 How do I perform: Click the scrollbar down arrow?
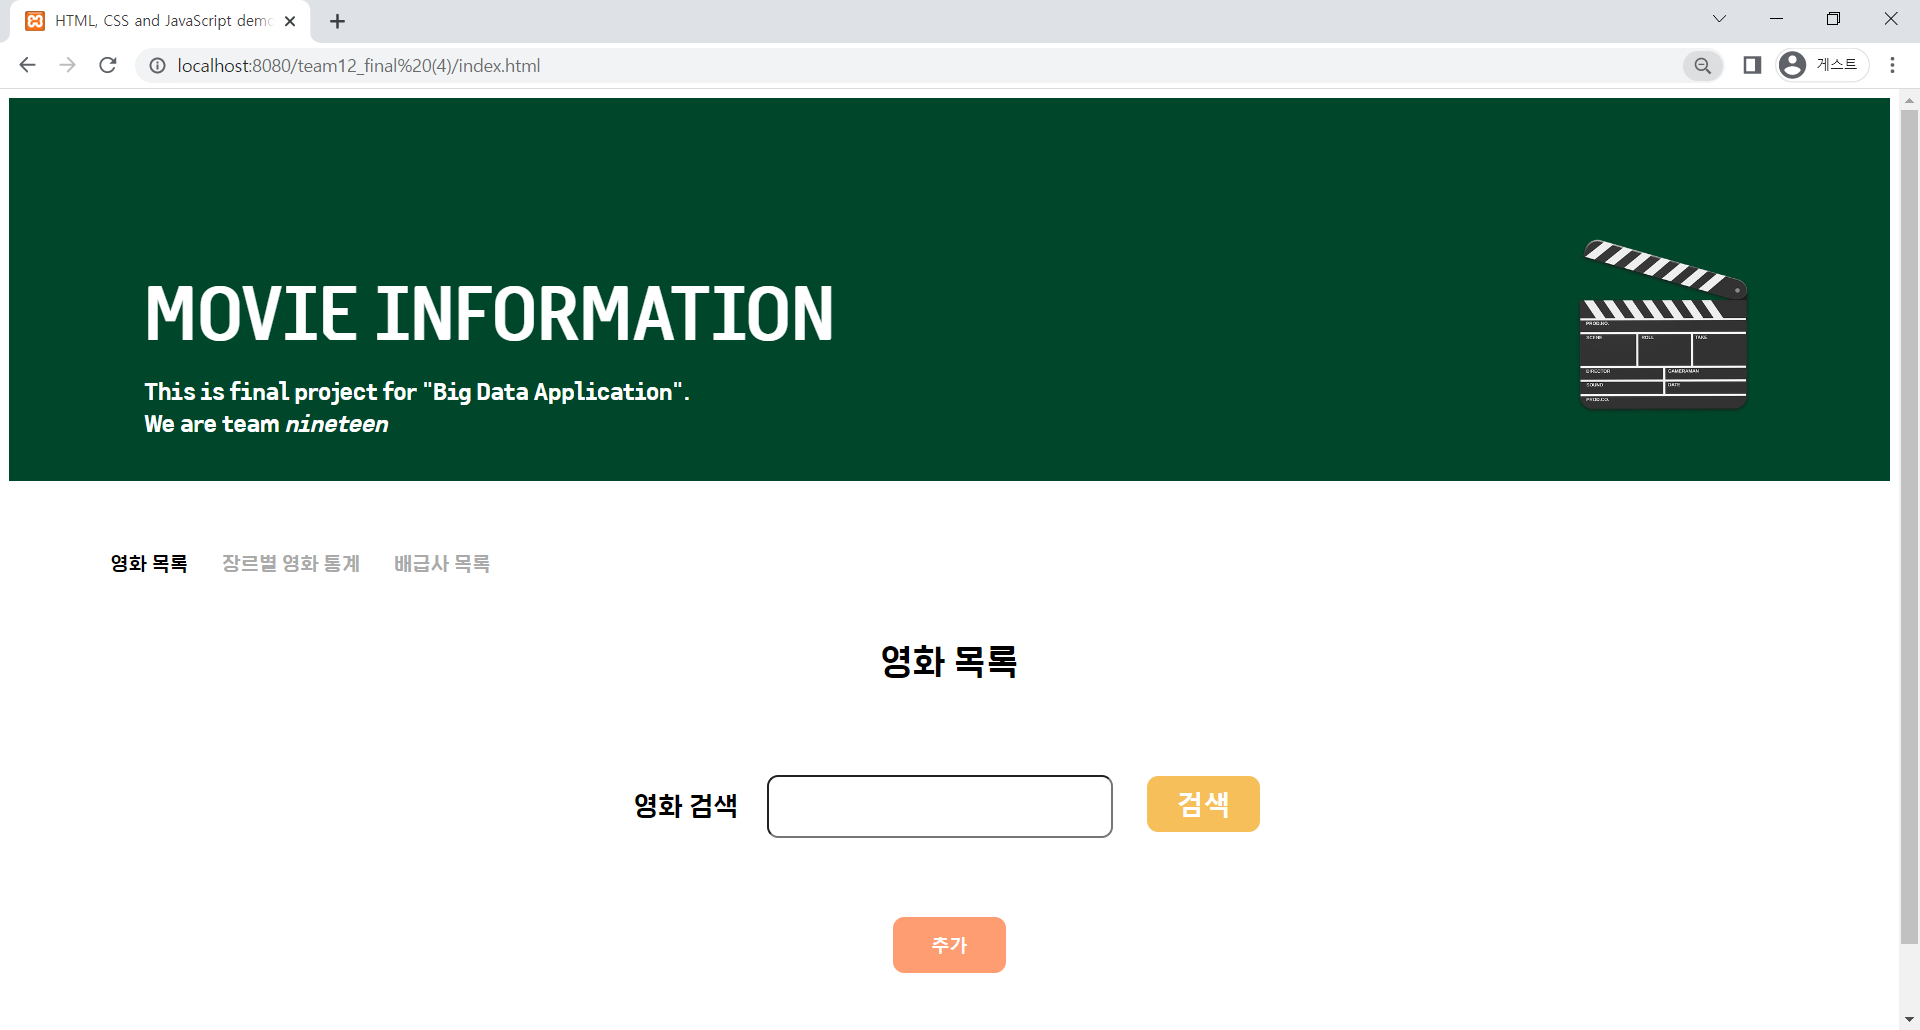coord(1909,1019)
